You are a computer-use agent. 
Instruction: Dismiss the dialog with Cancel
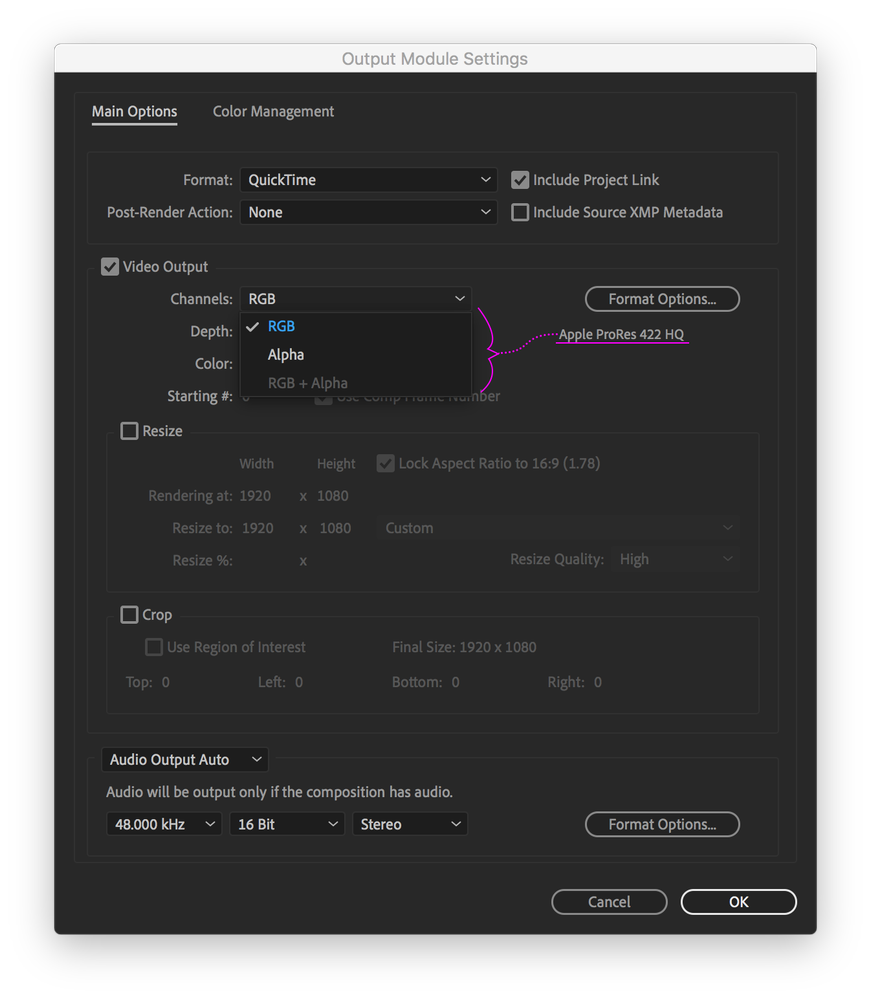(x=609, y=901)
